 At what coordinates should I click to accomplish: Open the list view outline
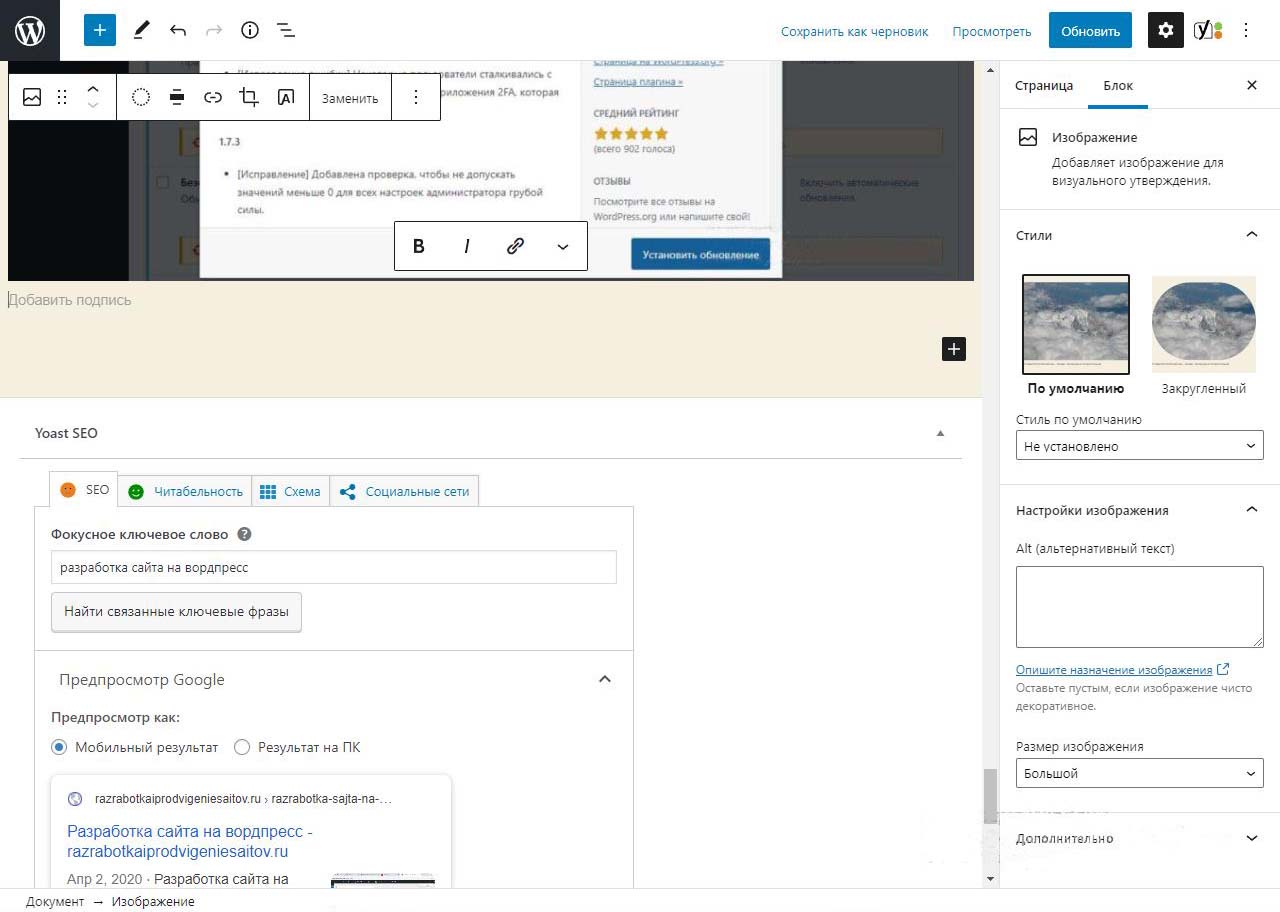286,30
